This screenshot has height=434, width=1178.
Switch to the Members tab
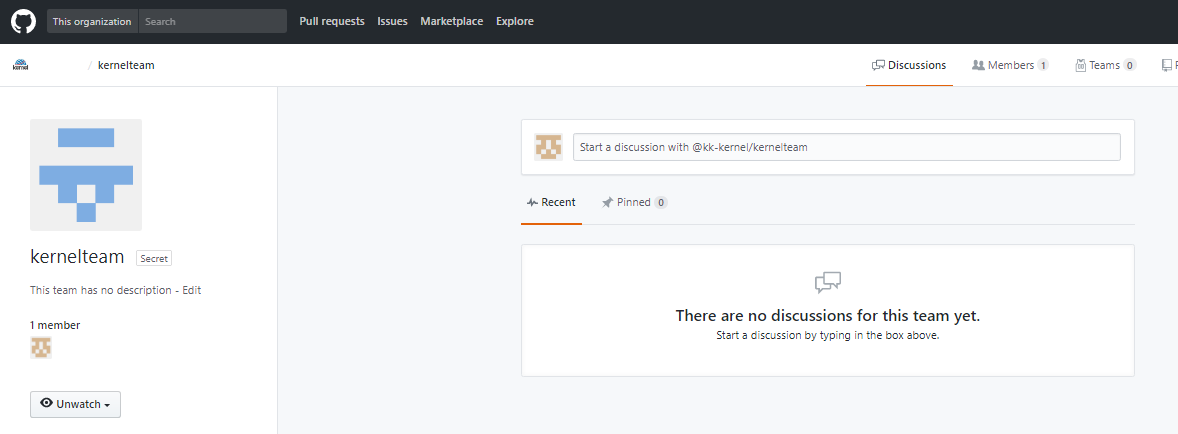point(1010,65)
